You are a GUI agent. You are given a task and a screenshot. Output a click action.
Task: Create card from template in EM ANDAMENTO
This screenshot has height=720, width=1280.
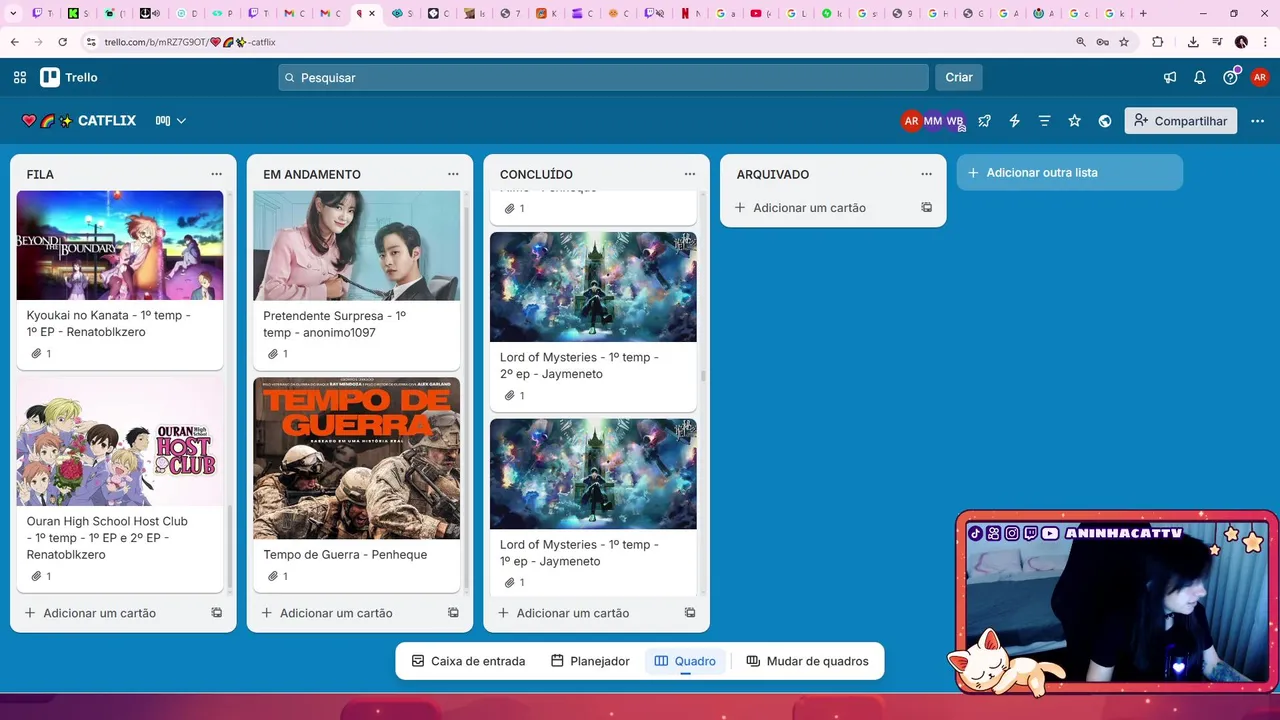453,613
